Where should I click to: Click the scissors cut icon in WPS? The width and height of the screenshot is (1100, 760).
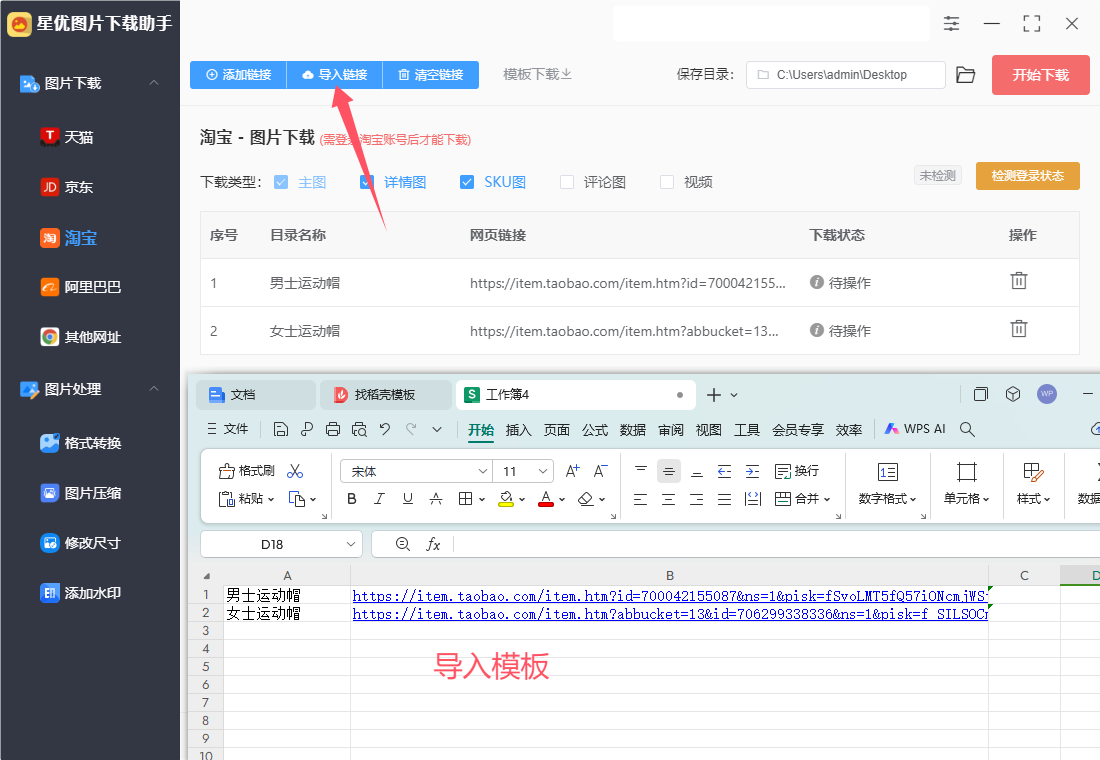295,471
